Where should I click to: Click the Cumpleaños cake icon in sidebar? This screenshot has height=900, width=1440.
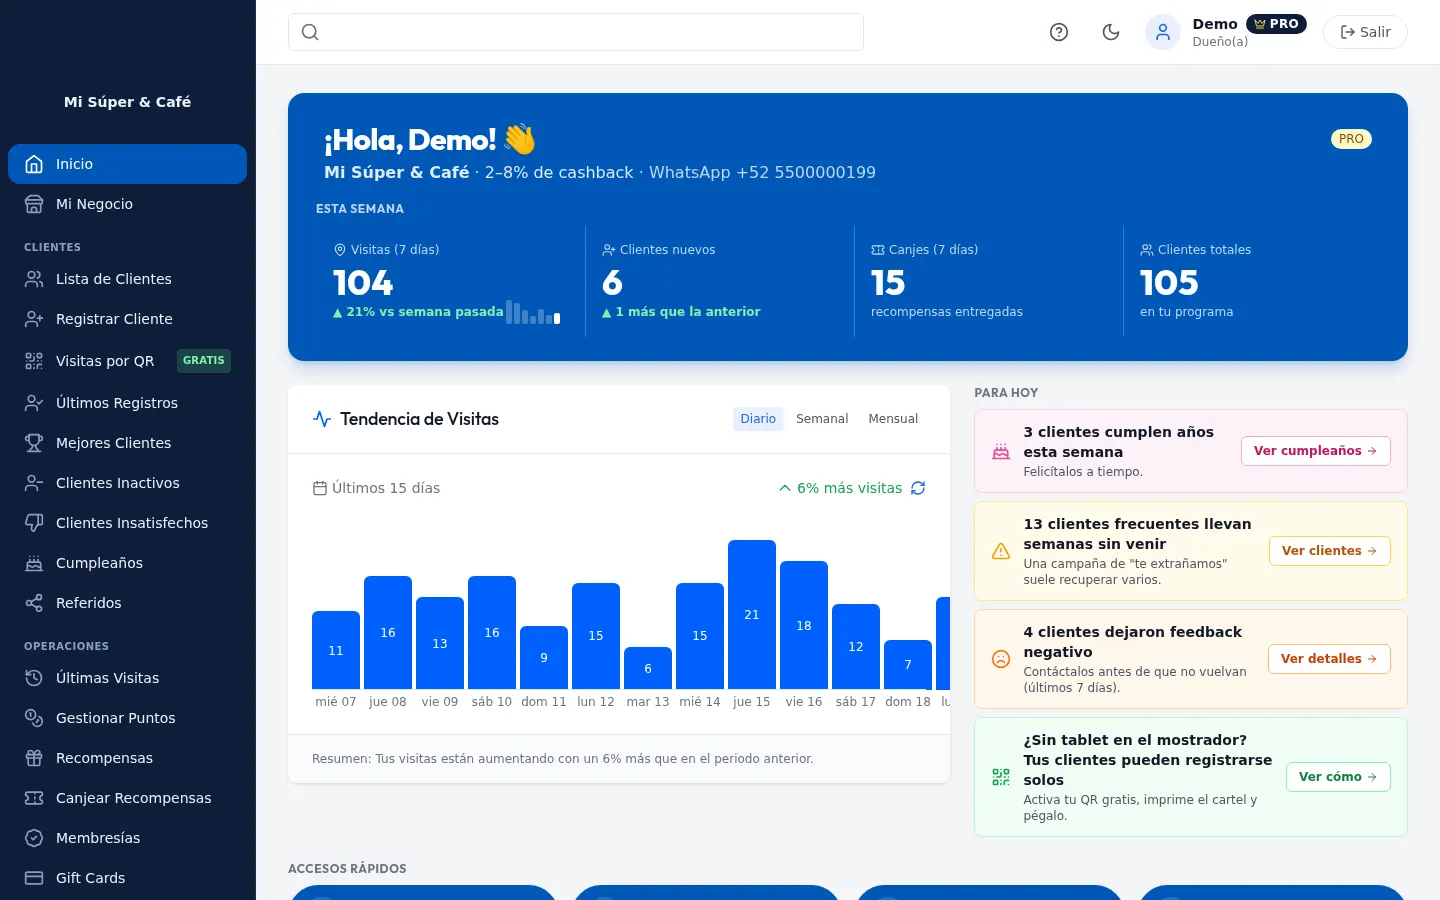34,563
